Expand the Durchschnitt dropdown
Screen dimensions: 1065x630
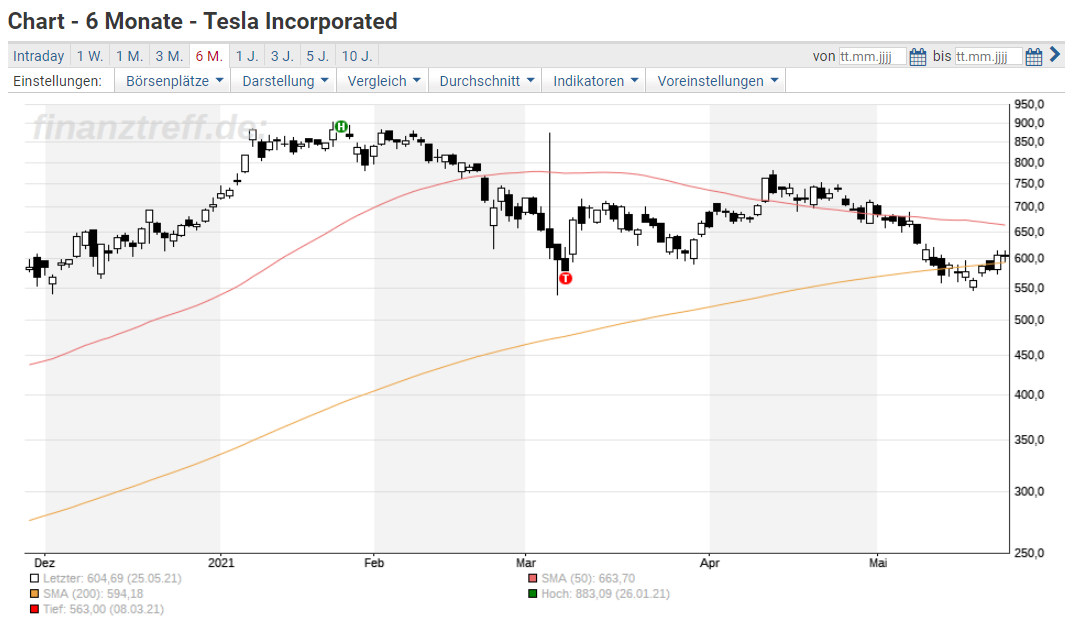point(486,81)
